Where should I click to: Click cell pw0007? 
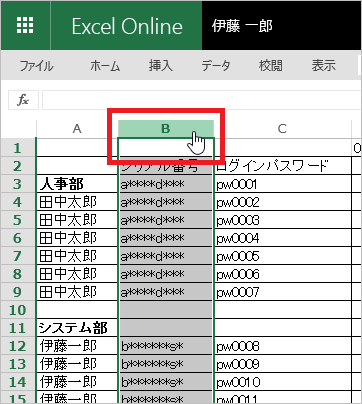(283, 292)
